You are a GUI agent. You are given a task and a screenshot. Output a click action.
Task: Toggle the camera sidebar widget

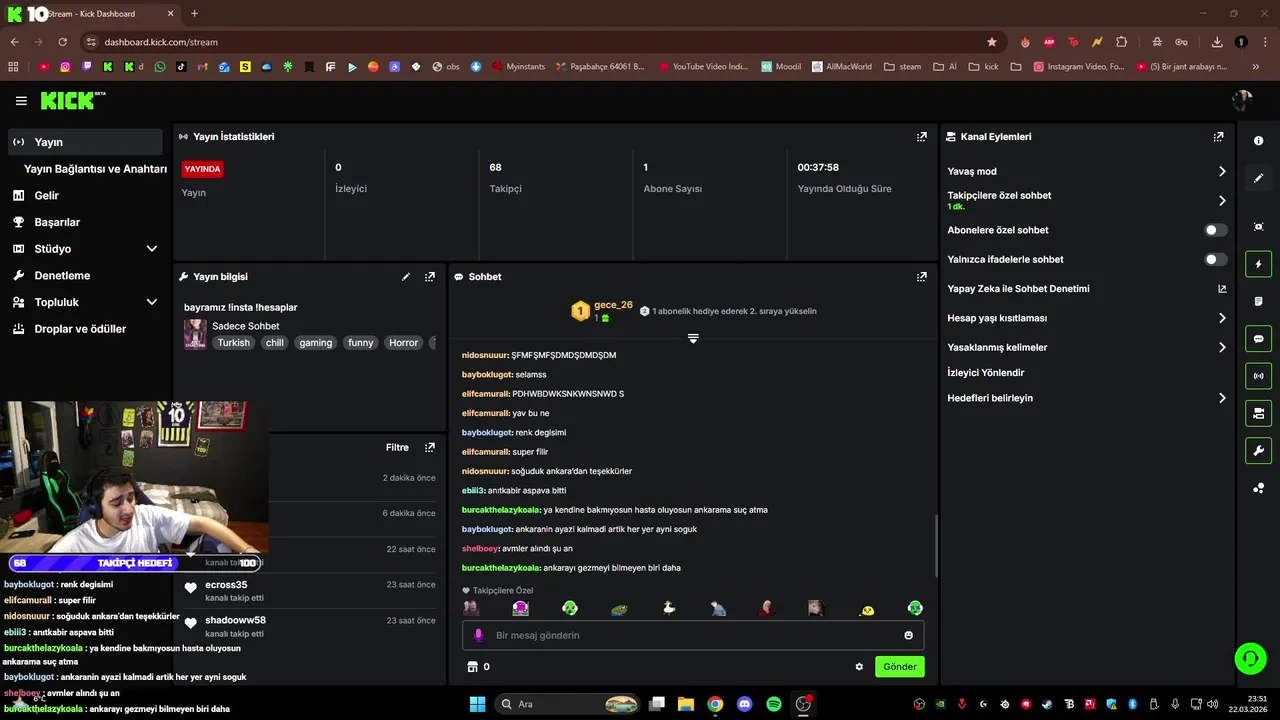click(x=1258, y=413)
